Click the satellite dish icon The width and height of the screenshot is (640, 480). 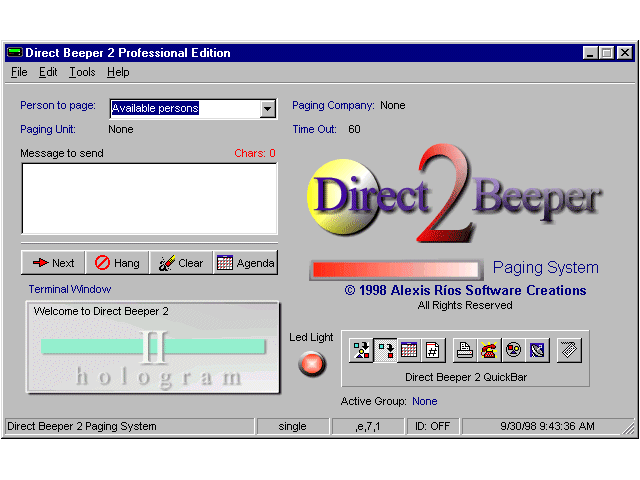537,350
